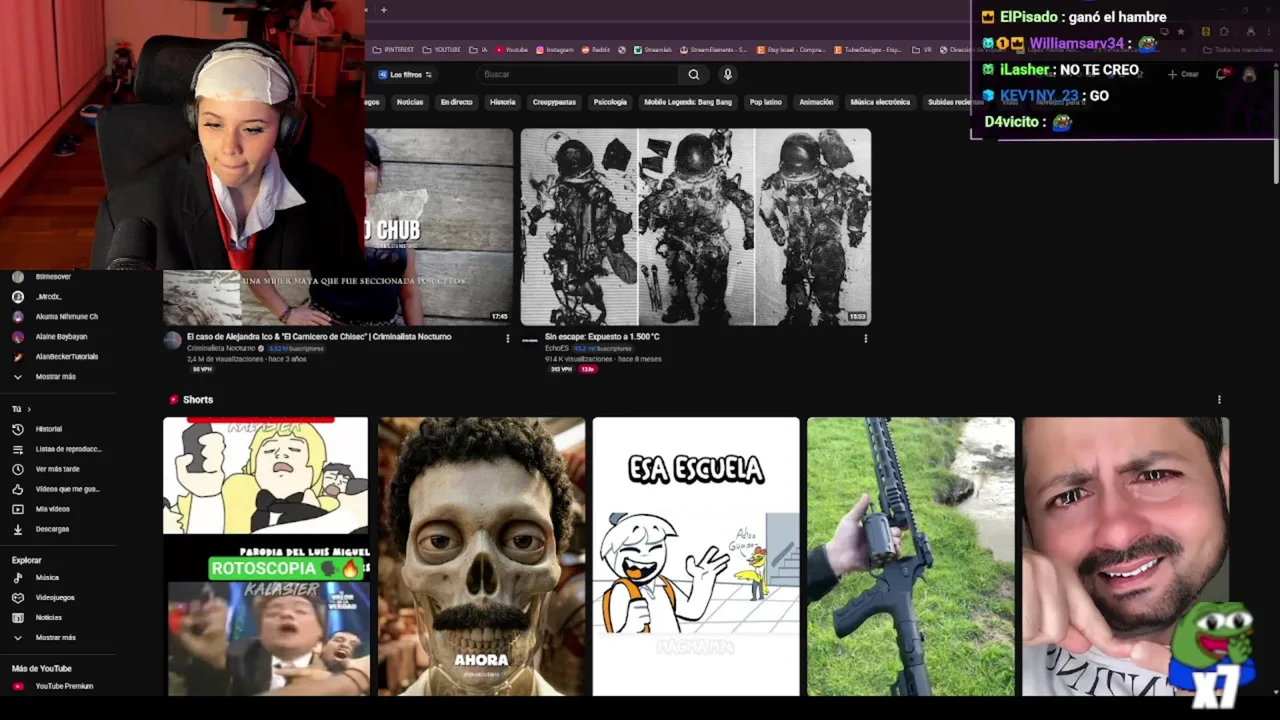Open Akuma Nihmune subscription
The width and height of the screenshot is (1280, 720).
(55, 317)
